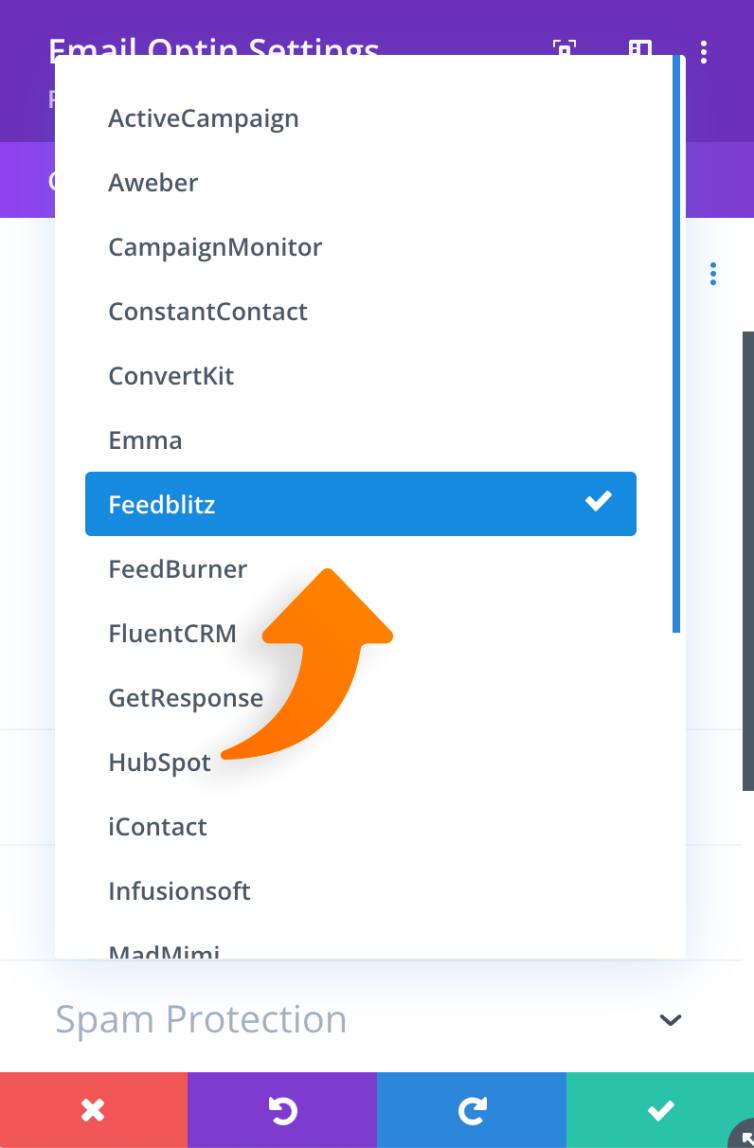Open the Spam Protection chevron
Screen dimensions: 754x1148
click(669, 1020)
